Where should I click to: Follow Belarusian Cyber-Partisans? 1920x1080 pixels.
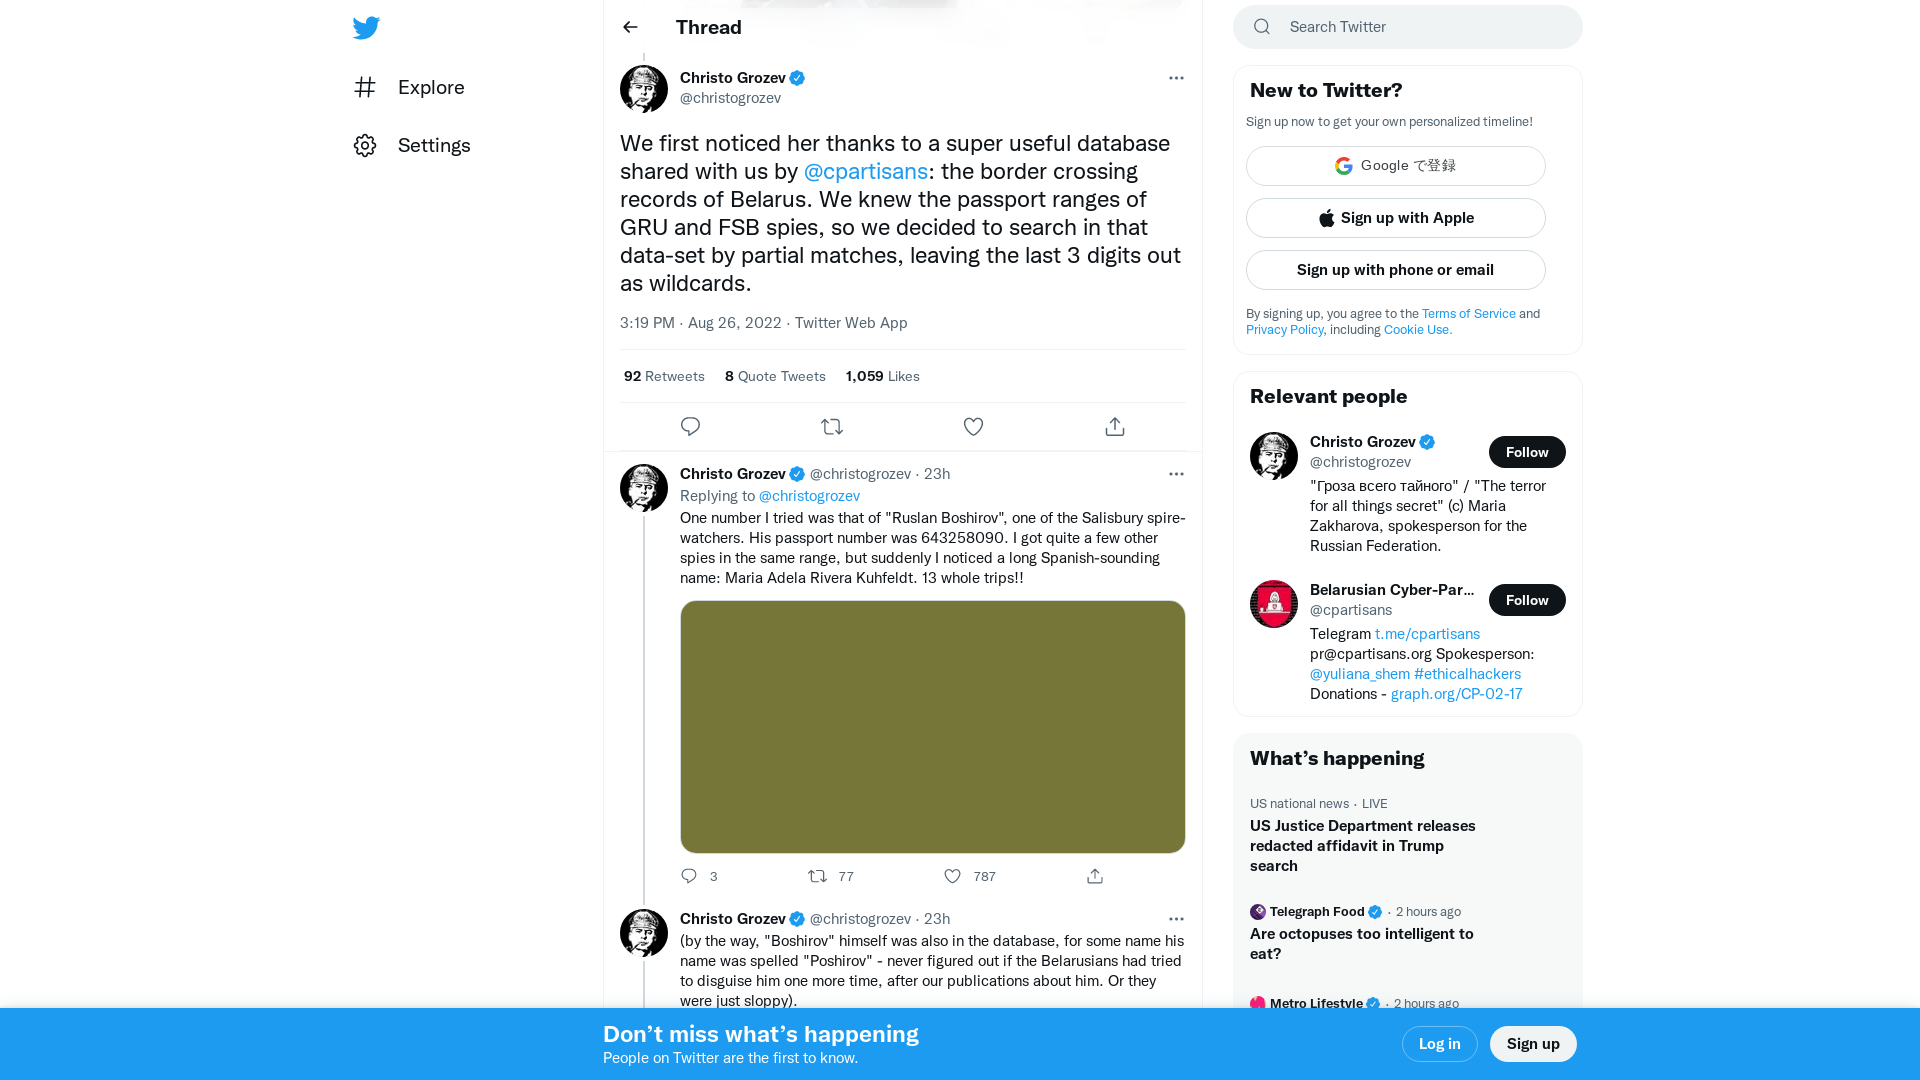[1527, 600]
